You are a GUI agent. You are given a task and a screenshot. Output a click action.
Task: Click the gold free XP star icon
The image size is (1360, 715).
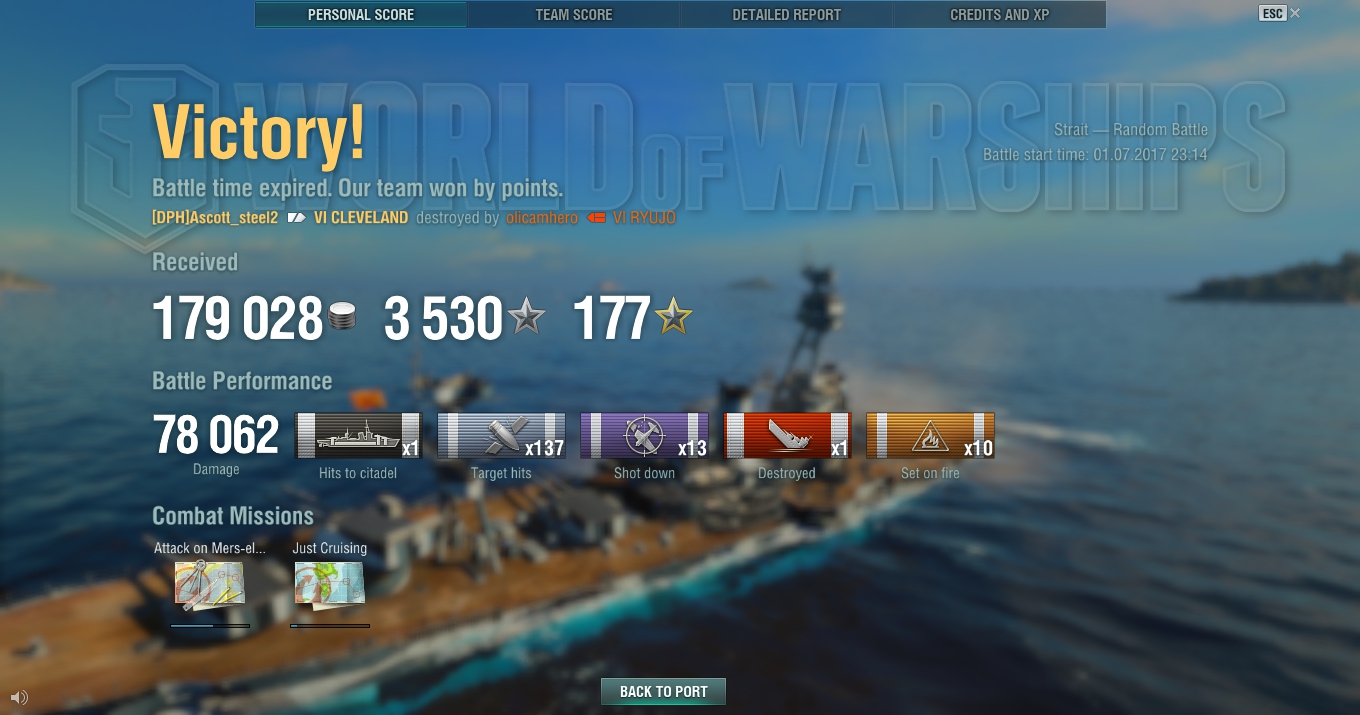click(673, 318)
